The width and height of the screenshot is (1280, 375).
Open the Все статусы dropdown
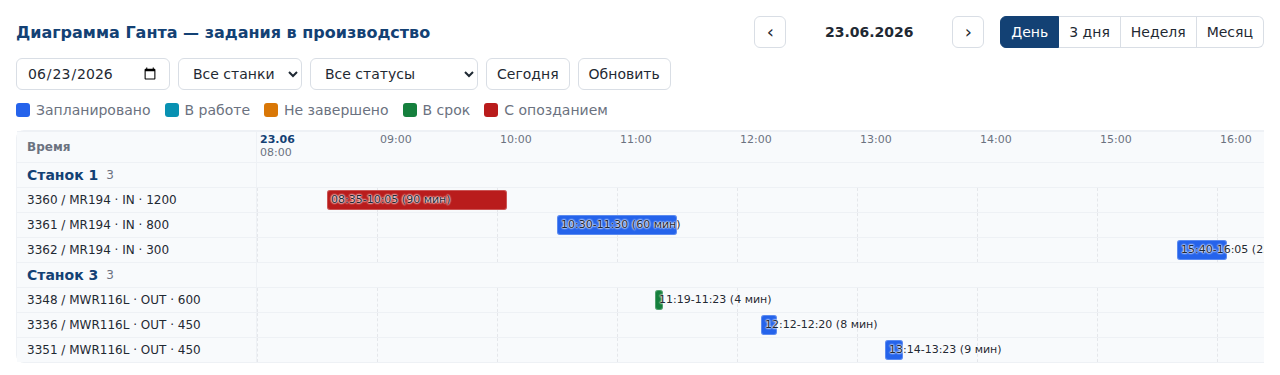point(394,74)
